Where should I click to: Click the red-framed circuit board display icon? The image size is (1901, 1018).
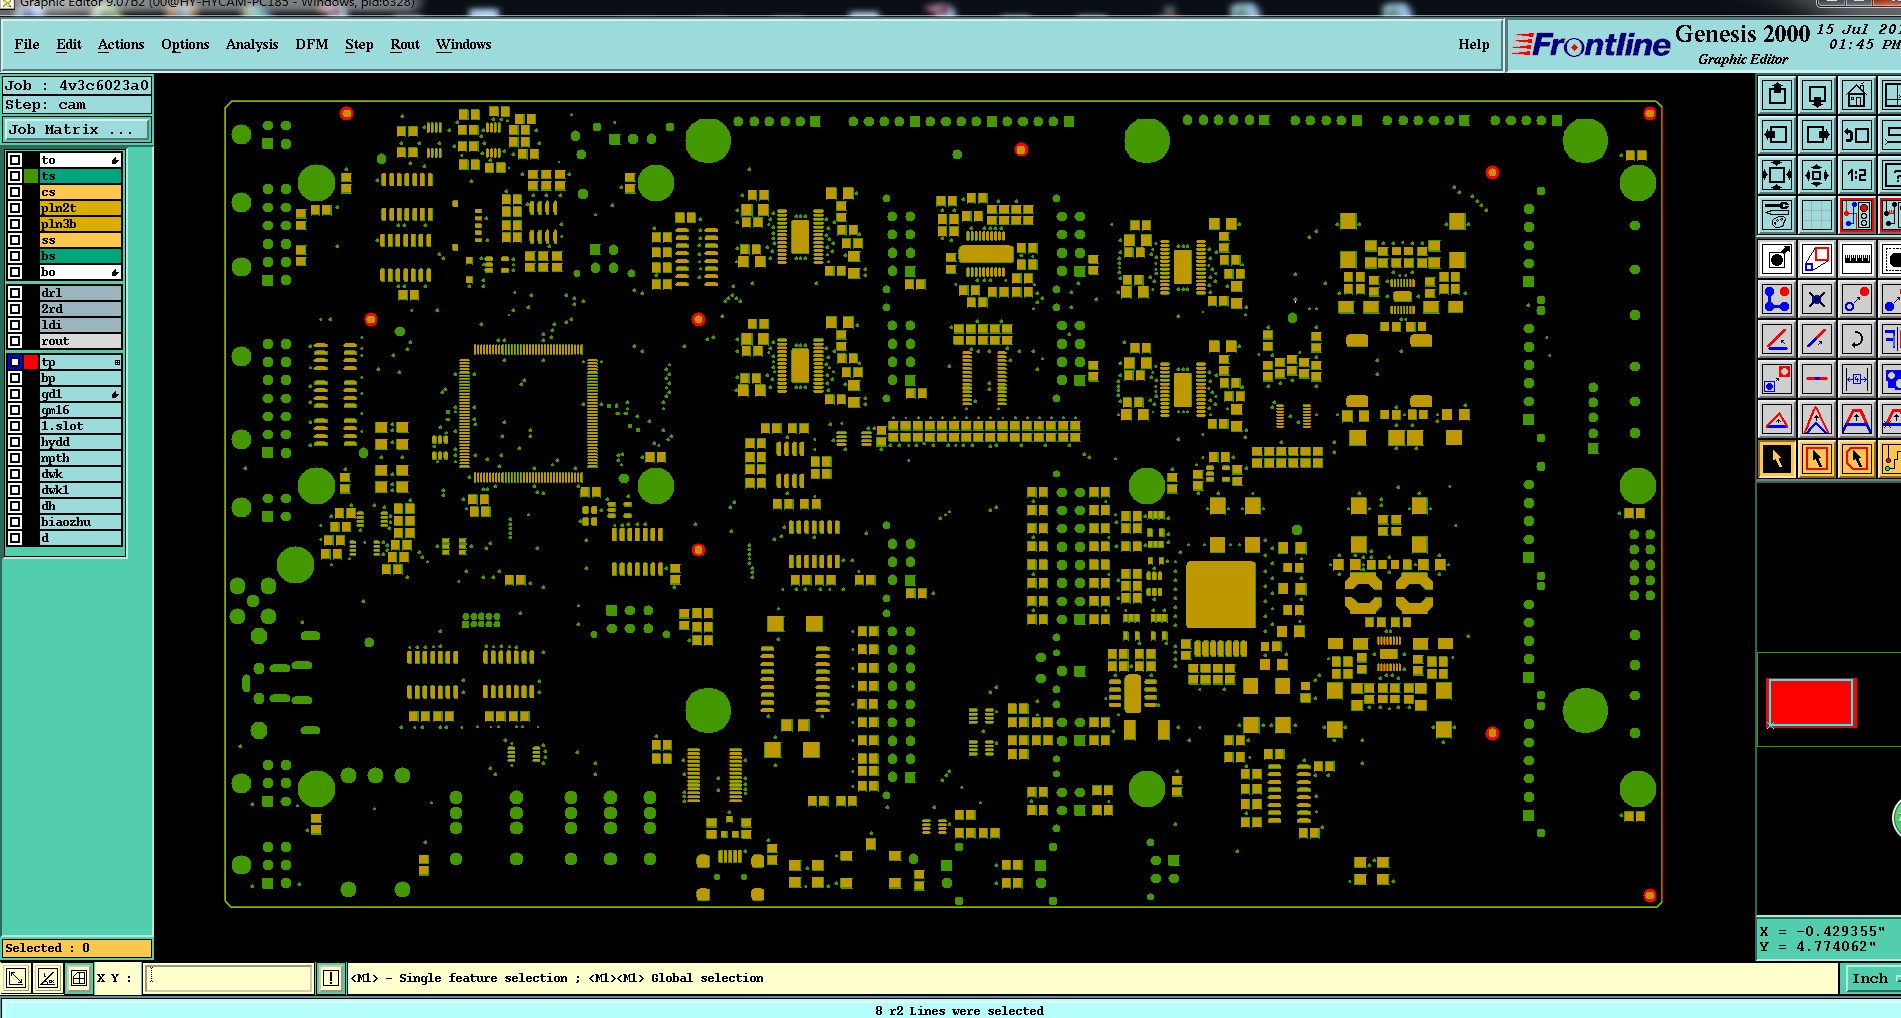point(1857,215)
